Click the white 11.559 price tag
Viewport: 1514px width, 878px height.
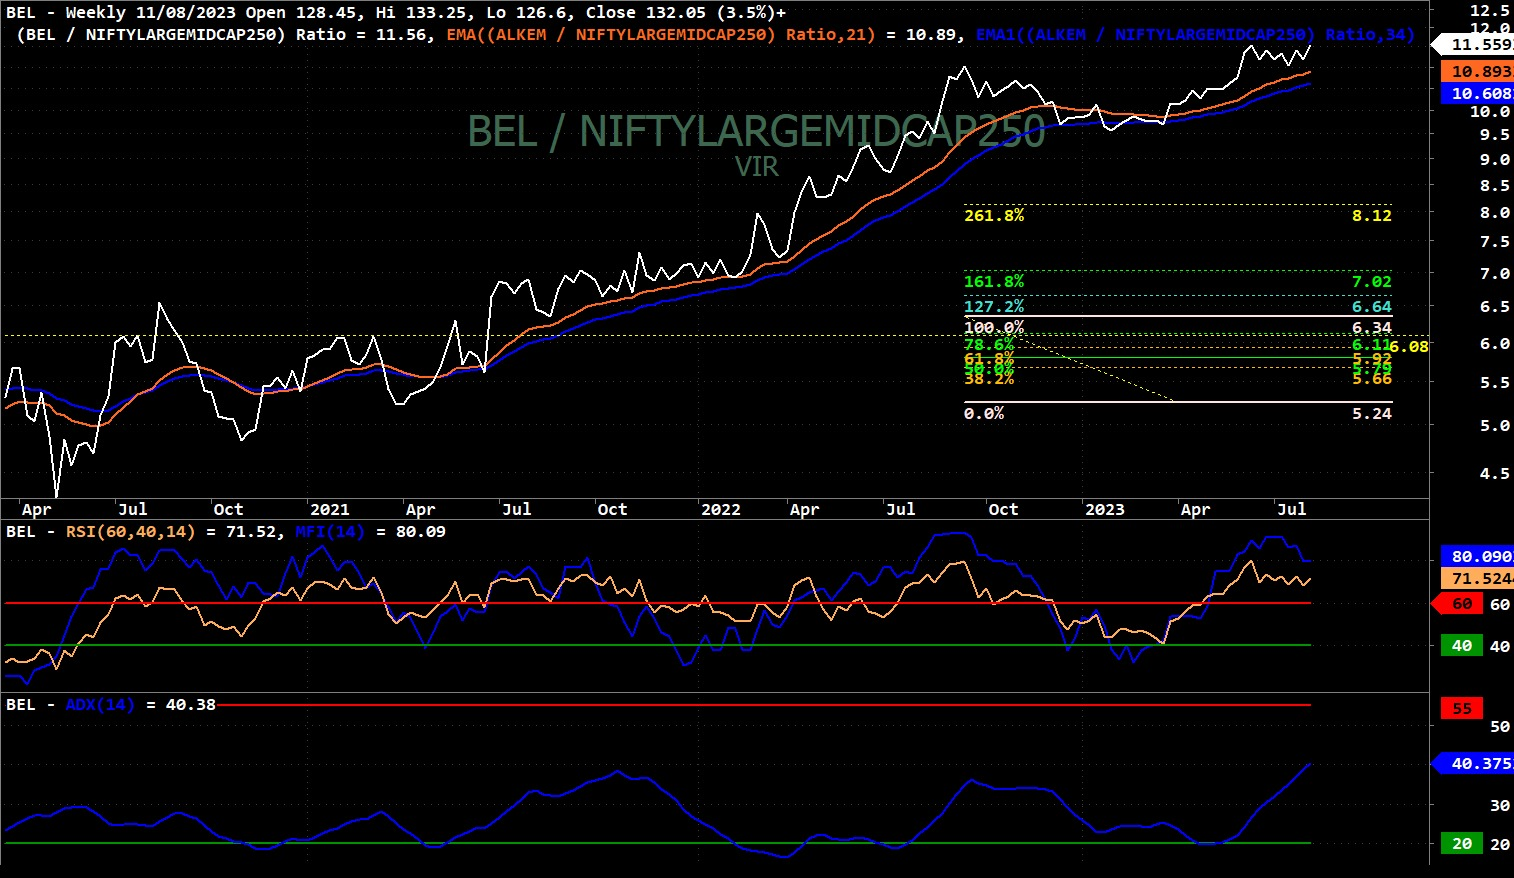[x=1475, y=45]
